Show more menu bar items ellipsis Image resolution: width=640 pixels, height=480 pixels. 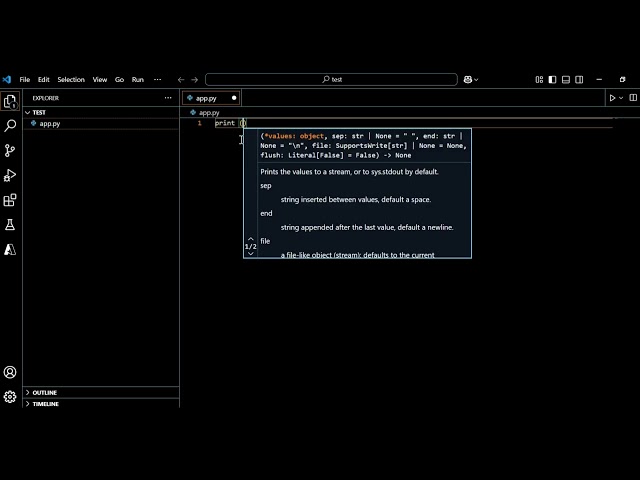[x=158, y=80]
